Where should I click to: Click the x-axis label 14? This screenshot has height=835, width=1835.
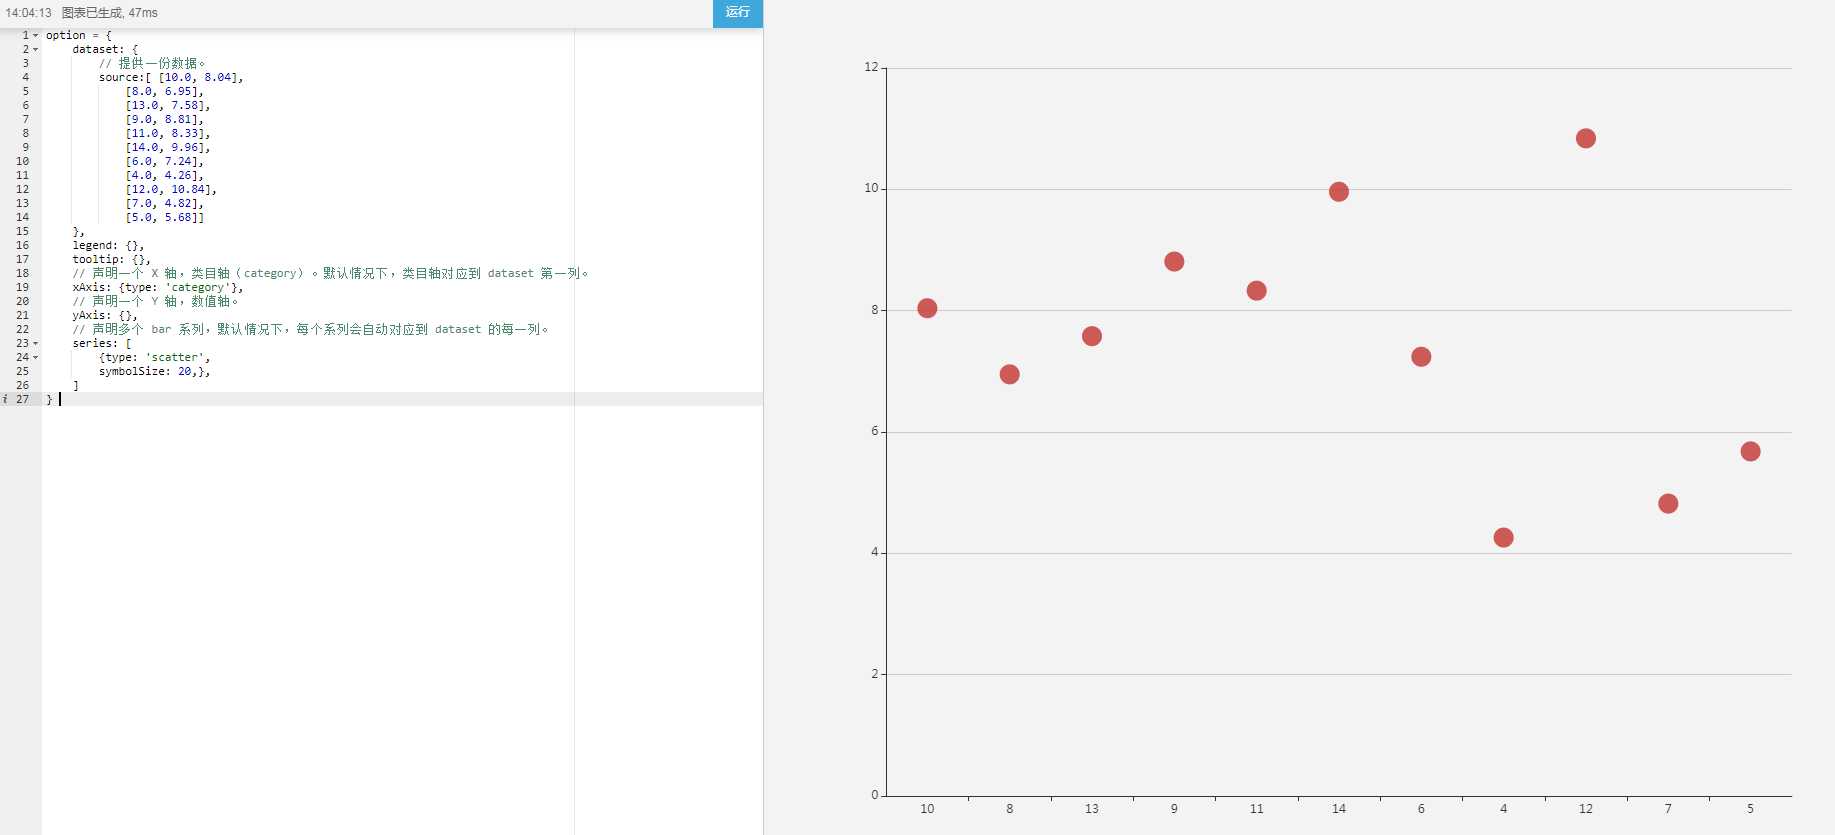click(x=1339, y=809)
